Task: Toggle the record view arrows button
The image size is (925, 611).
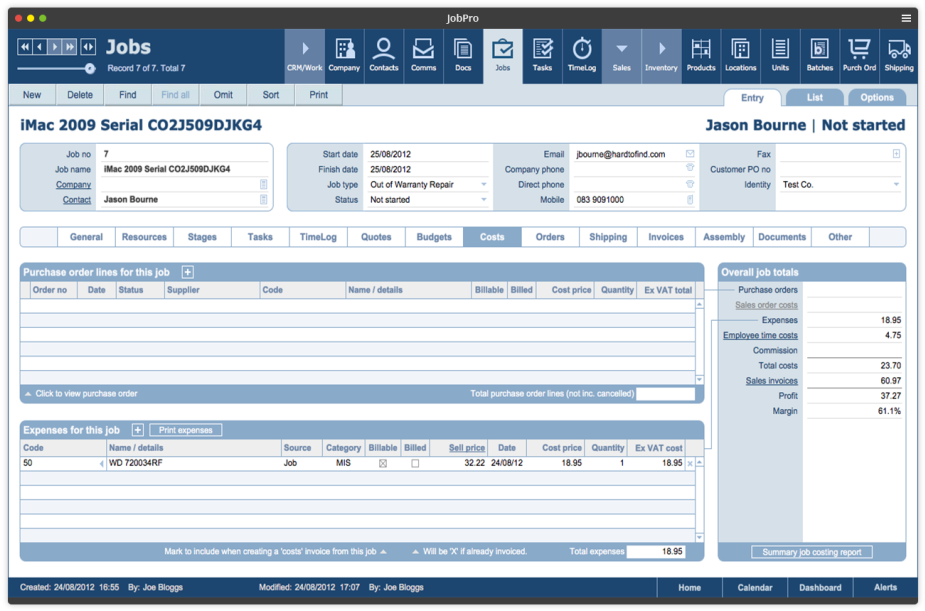Action: click(x=88, y=47)
